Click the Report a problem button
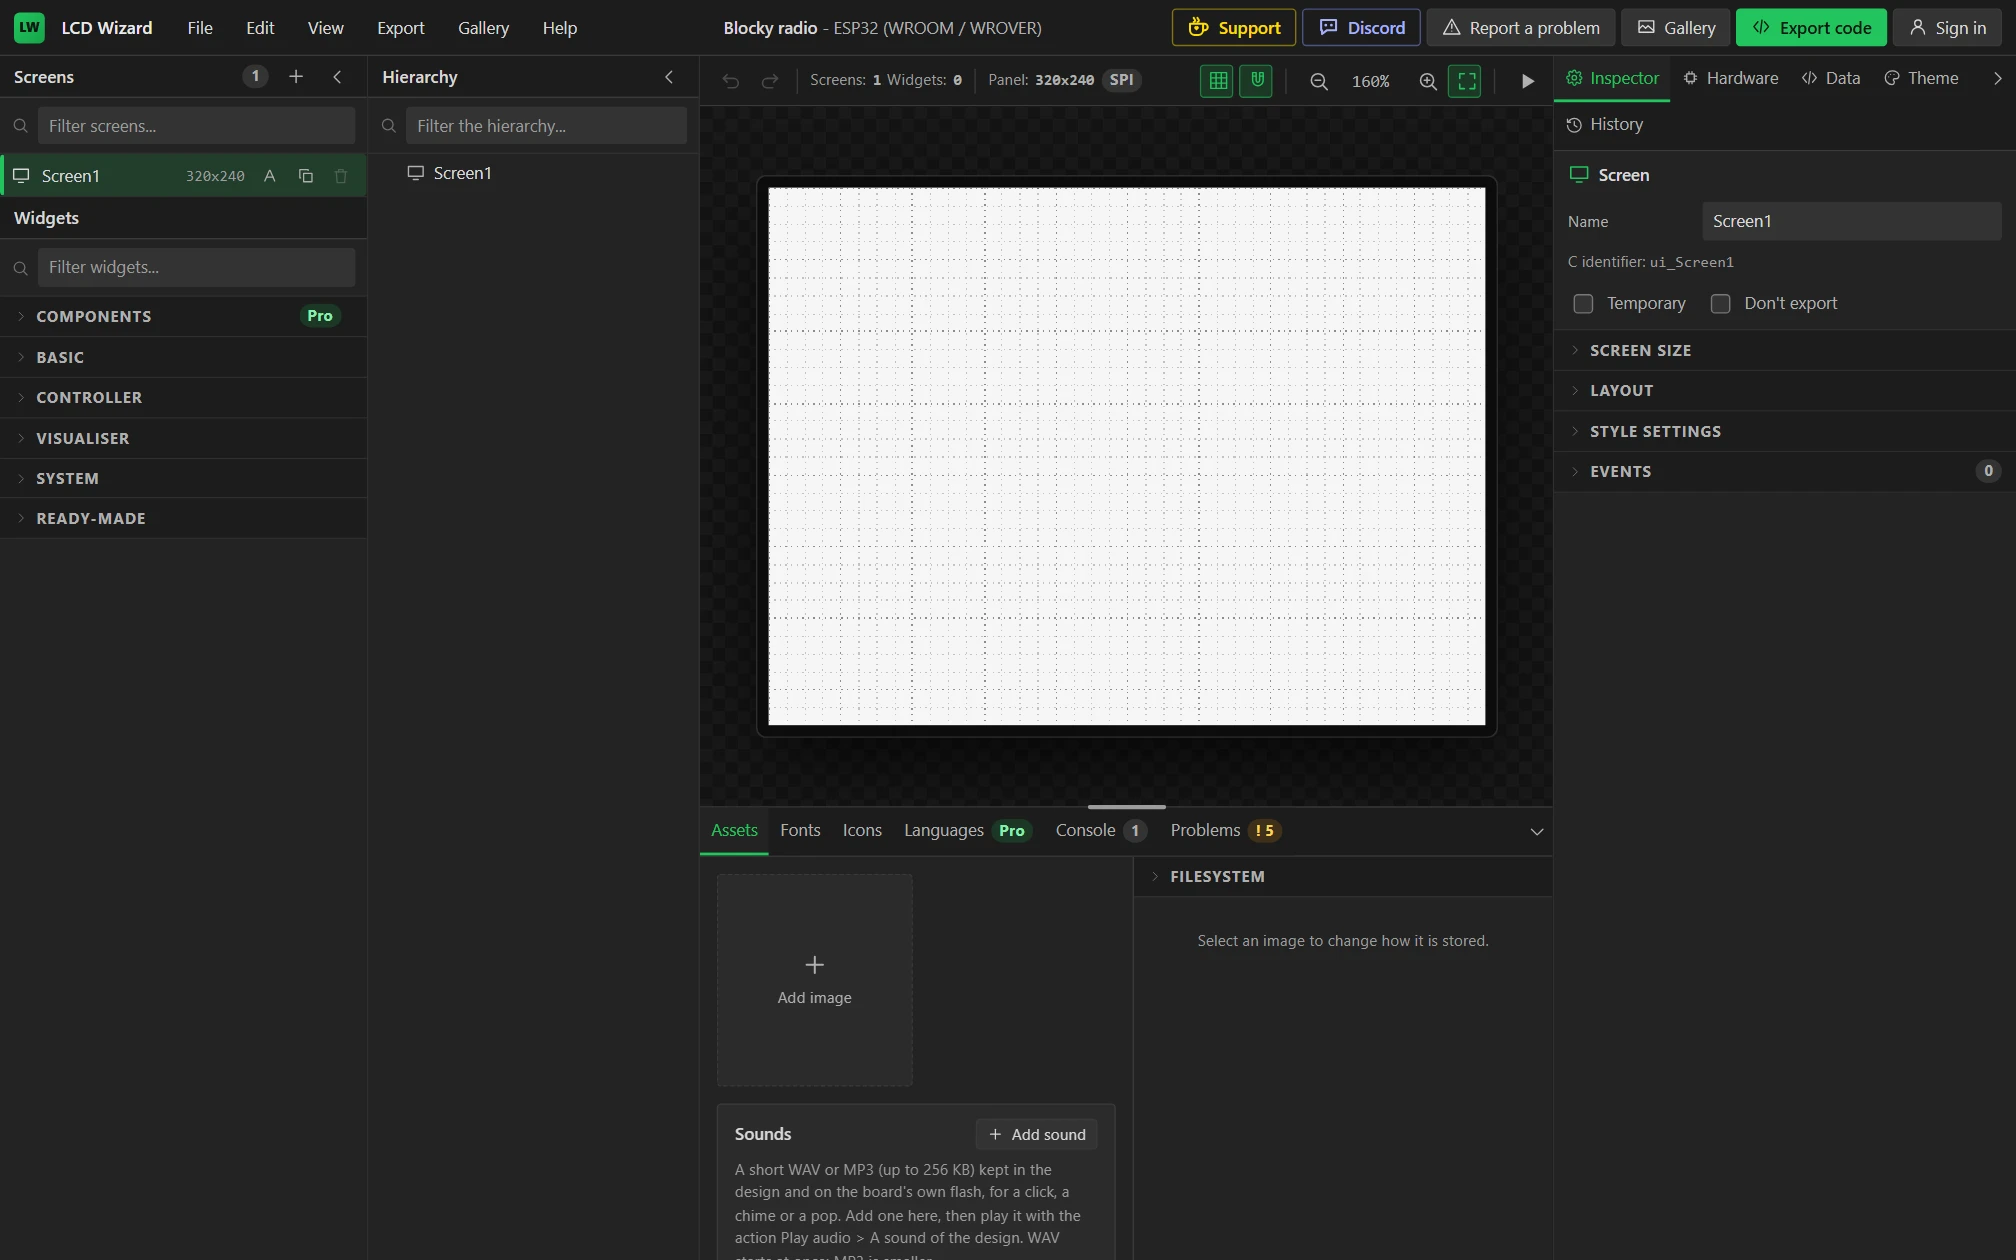The image size is (2016, 1260). click(1520, 28)
